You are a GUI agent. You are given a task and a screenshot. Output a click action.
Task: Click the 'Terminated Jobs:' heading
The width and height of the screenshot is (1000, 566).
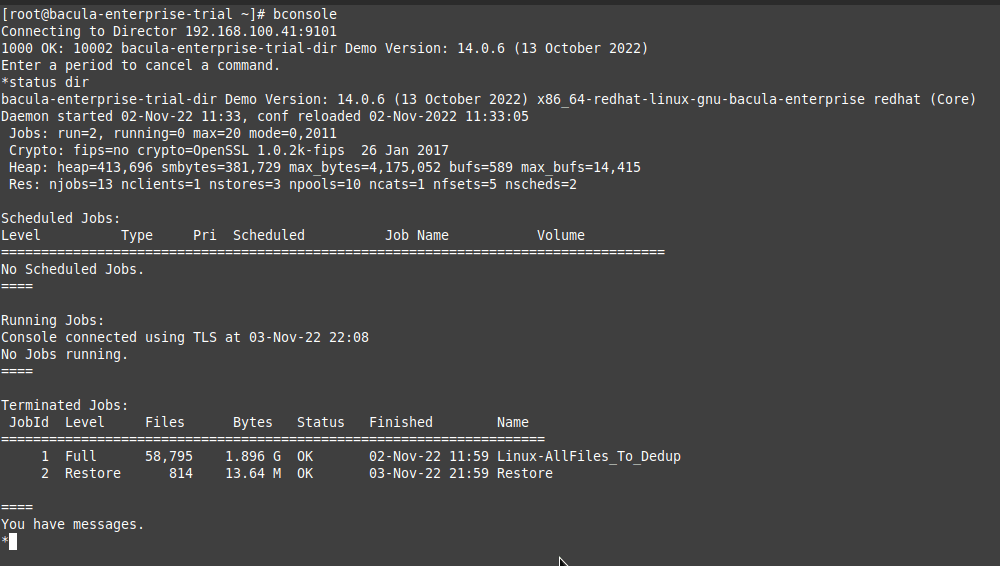pyautogui.click(x=64, y=405)
